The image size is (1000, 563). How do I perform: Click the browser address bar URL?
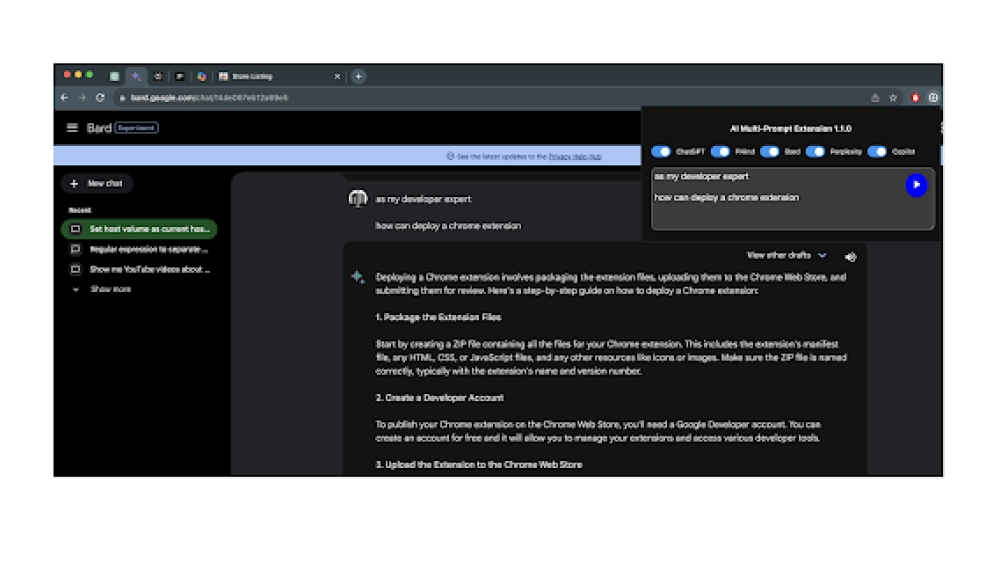point(209,98)
